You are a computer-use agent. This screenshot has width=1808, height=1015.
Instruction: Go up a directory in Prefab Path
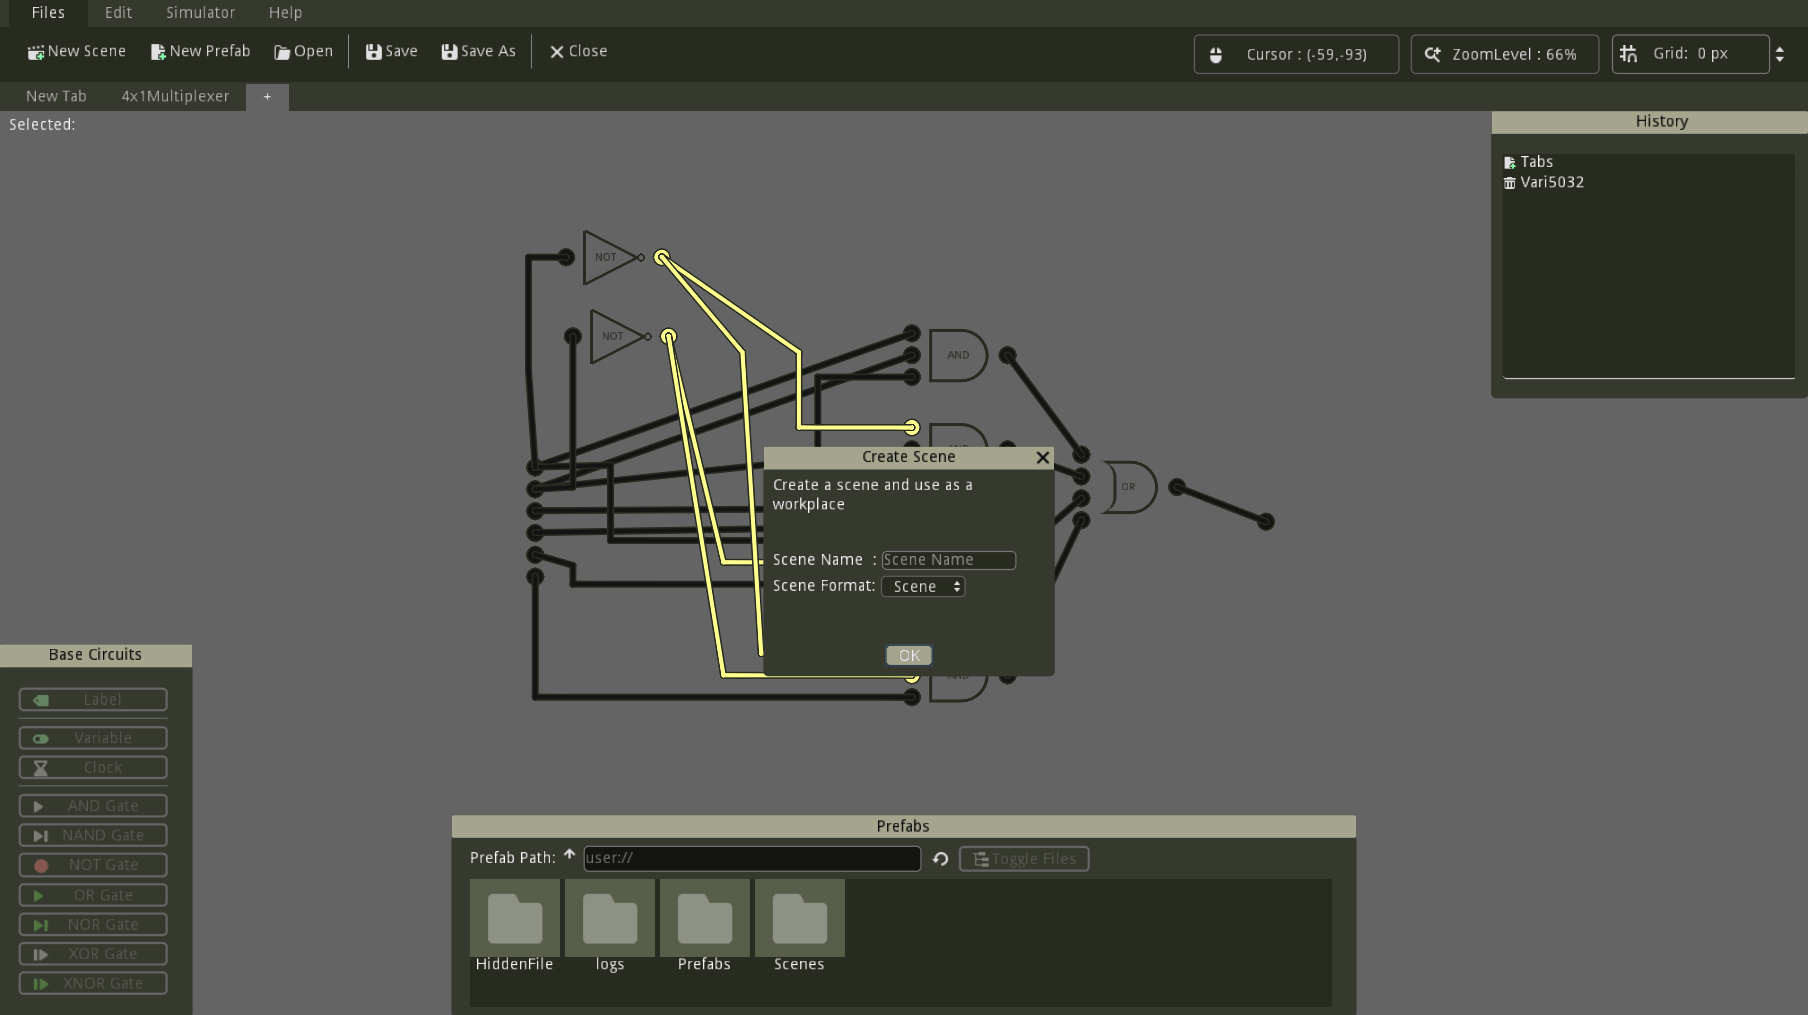click(568, 855)
